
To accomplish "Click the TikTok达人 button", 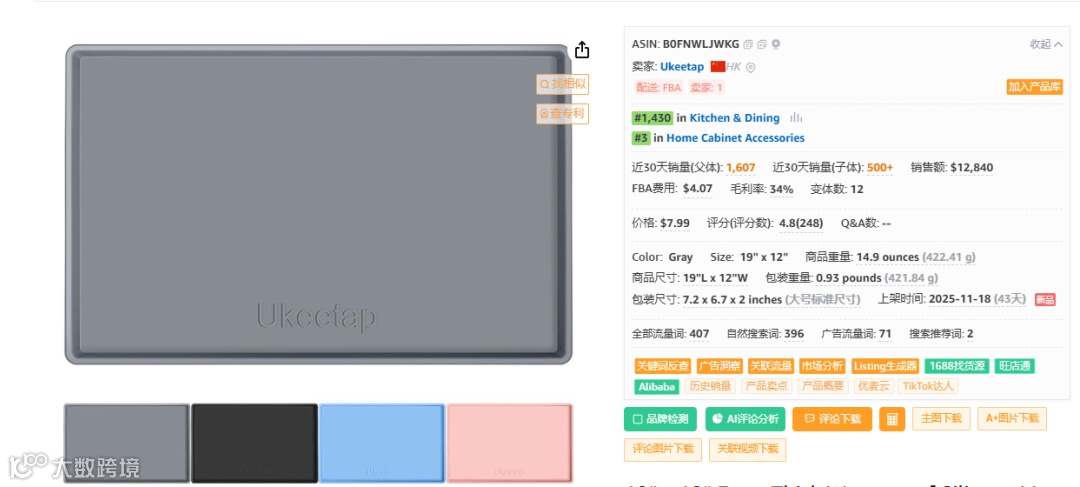I will click(x=928, y=386).
